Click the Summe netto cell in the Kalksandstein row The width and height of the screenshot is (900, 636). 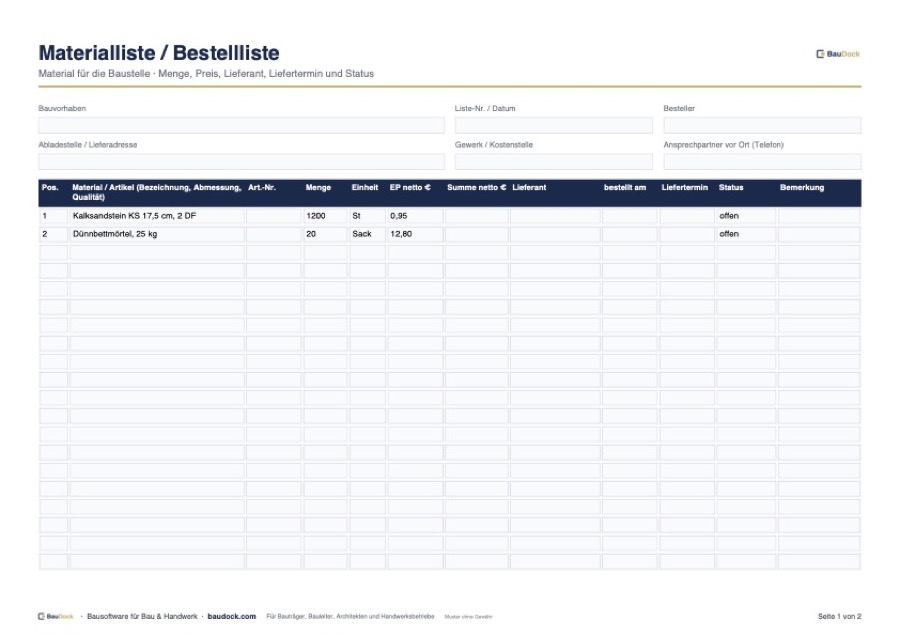tap(476, 216)
